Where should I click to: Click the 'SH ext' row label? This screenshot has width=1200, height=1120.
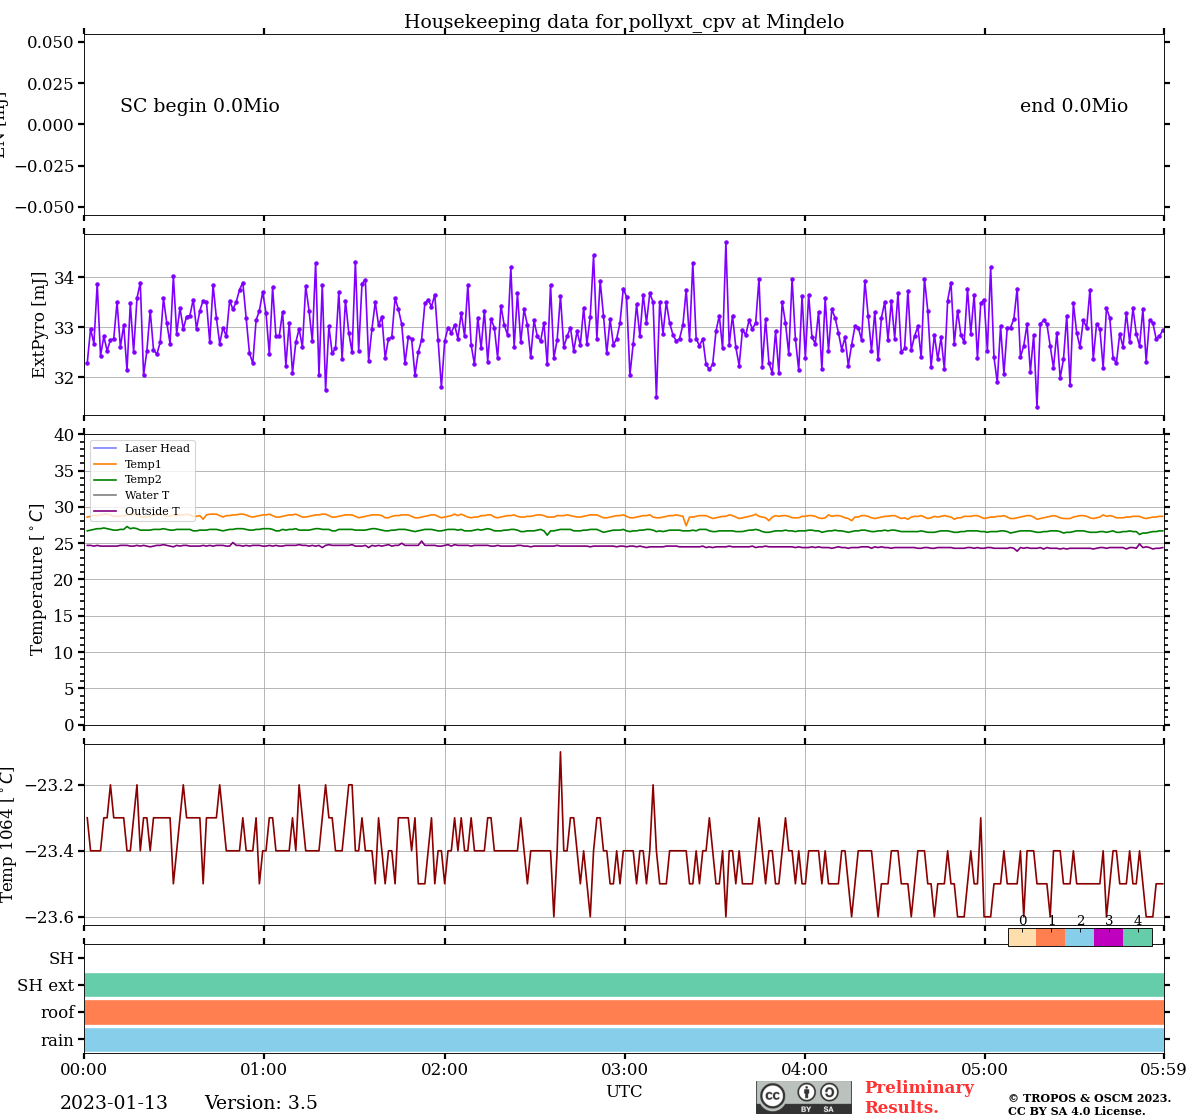[x=46, y=985]
